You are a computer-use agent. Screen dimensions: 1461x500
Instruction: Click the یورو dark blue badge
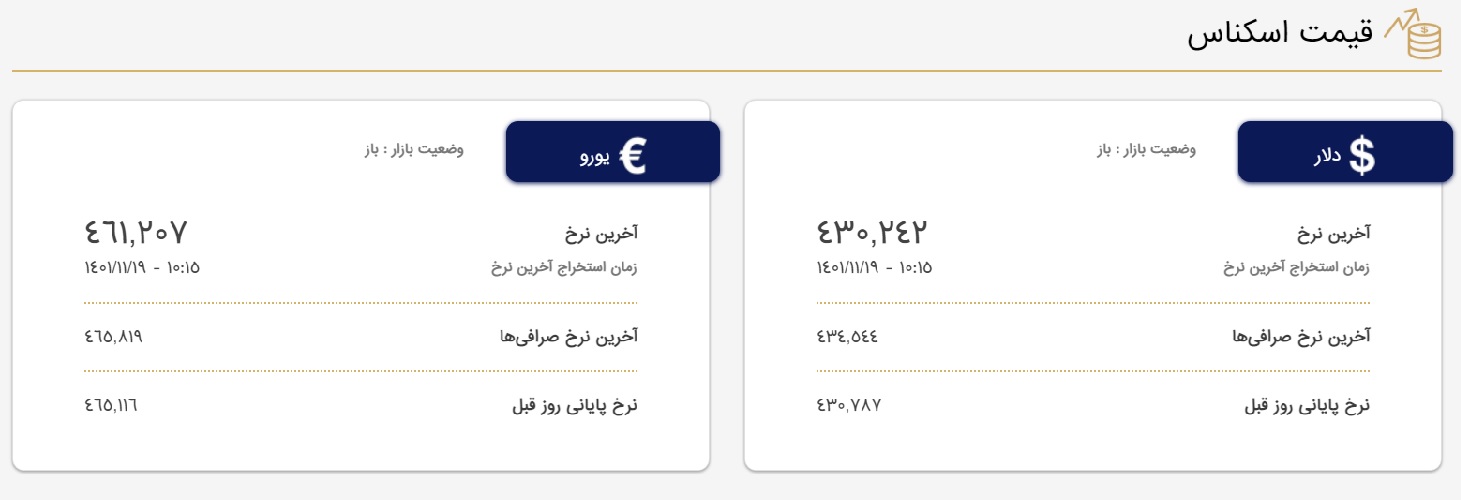tap(613, 152)
